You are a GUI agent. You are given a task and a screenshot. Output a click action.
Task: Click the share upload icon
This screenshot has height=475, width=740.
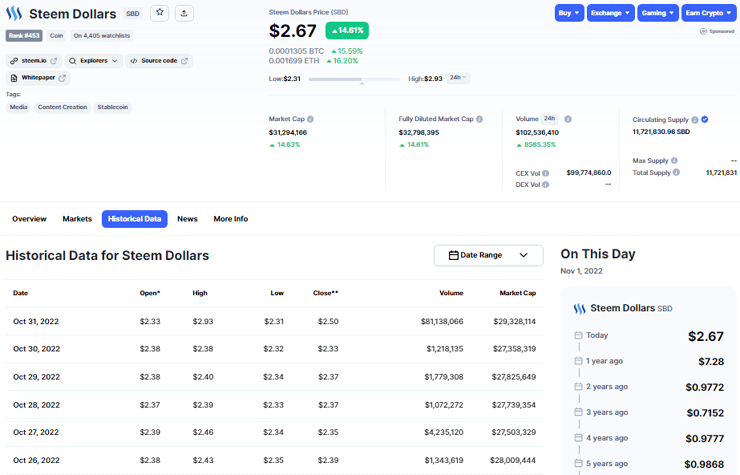[184, 13]
